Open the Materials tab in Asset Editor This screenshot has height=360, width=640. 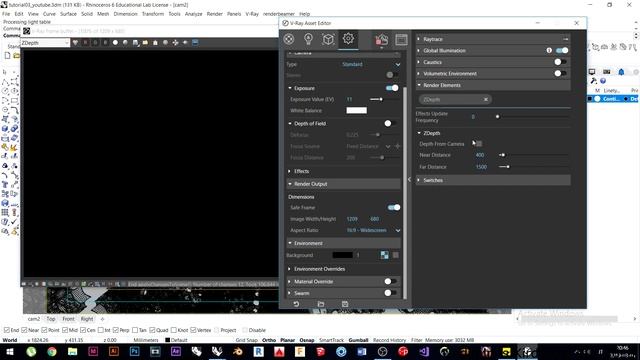[x=289, y=39]
